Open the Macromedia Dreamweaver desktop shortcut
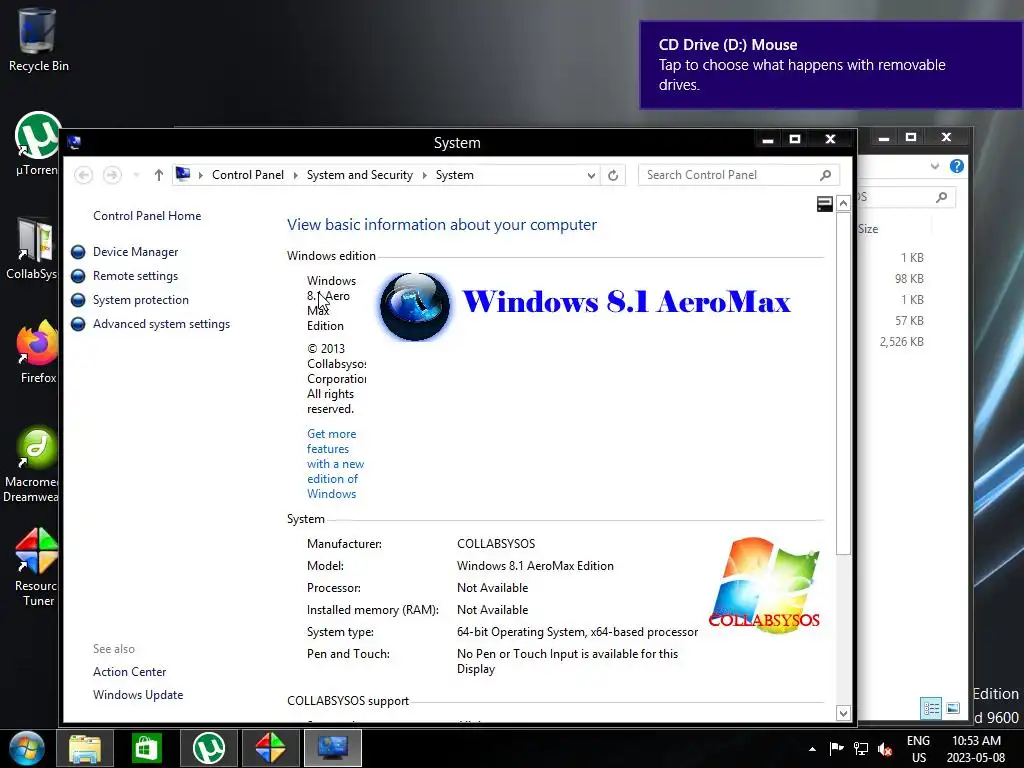1024x768 pixels. 31,464
